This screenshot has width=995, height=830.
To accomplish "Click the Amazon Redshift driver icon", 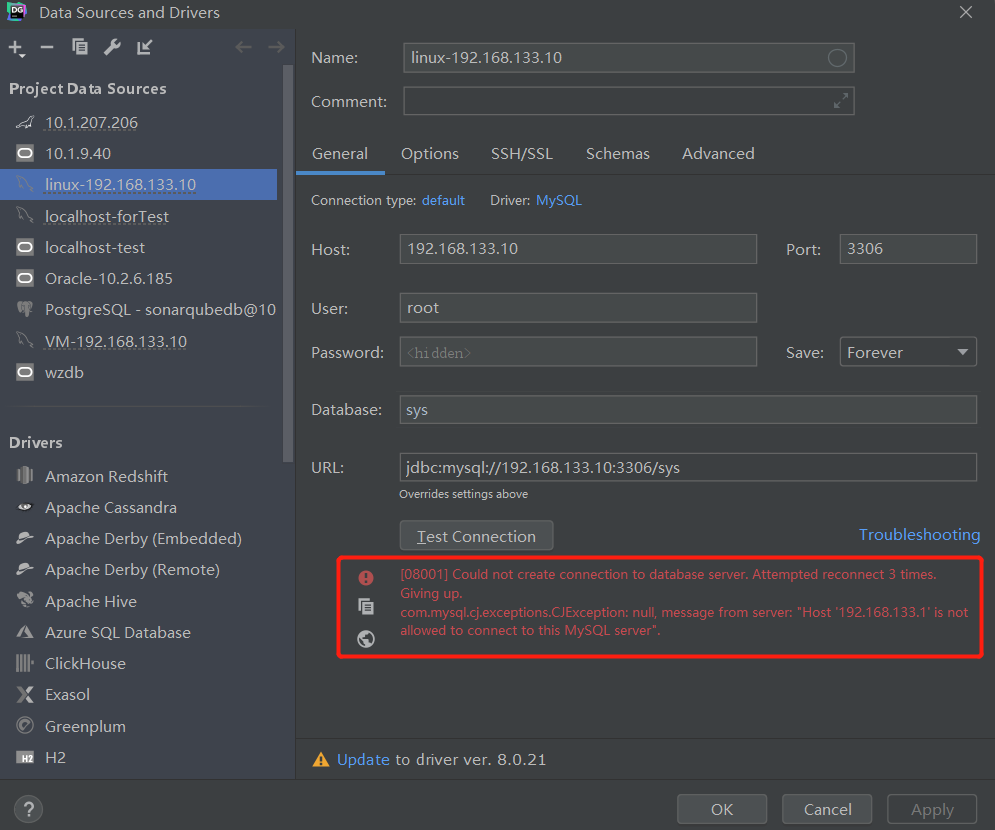I will (x=25, y=475).
